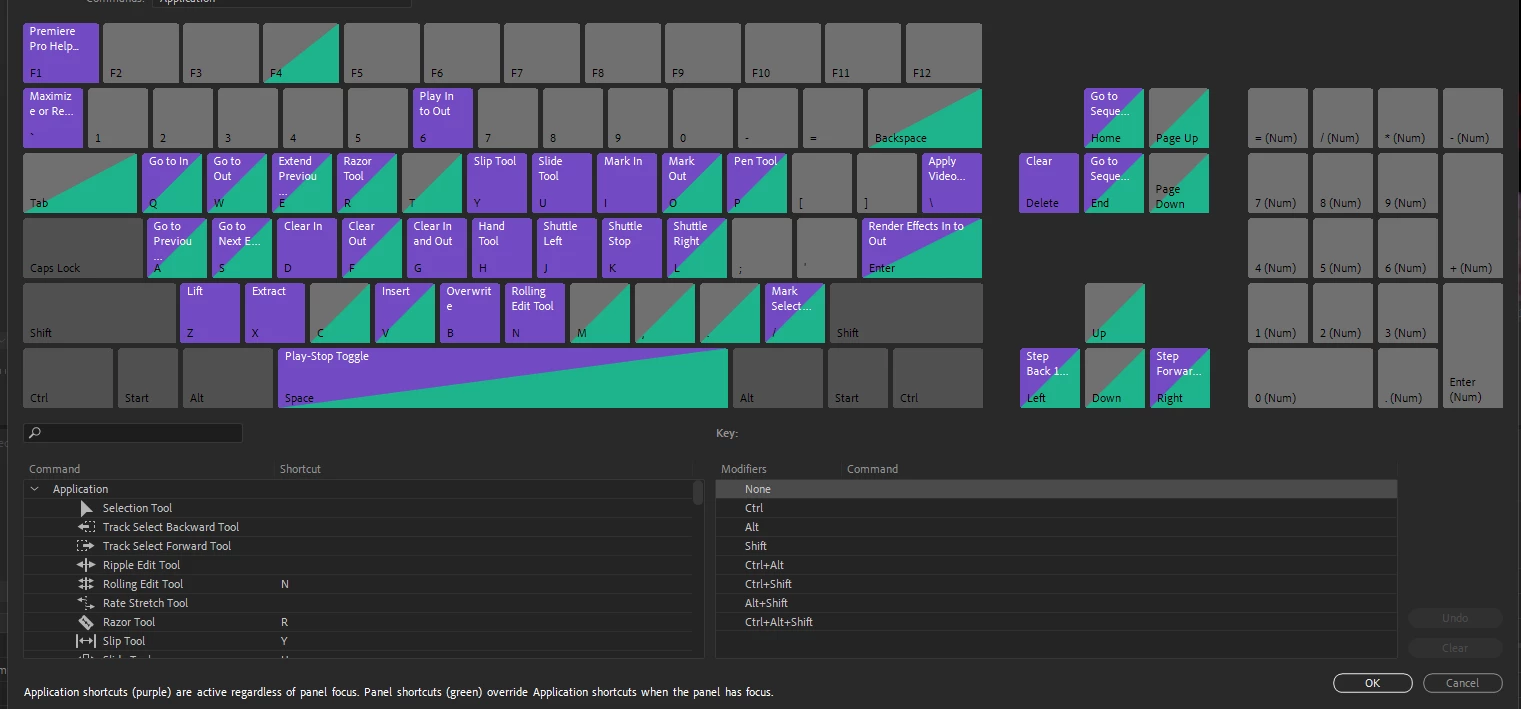Select the Go to Out W key
The image size is (1521, 709).
pyautogui.click(x=237, y=183)
